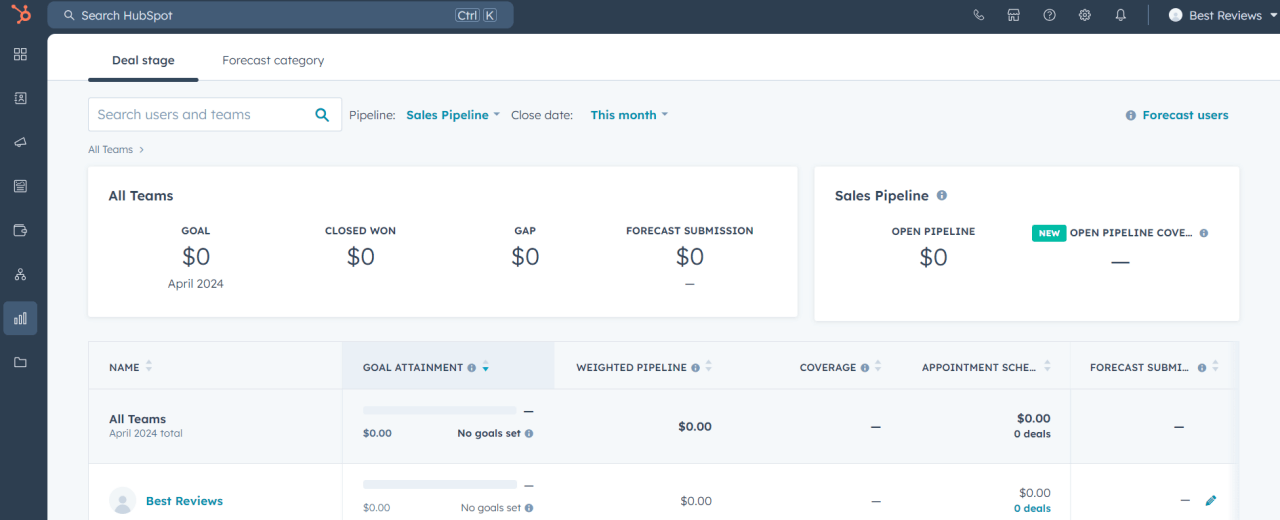Viewport: 1280px width, 520px height.
Task: Focus the Search HubSpot field
Action: (280, 15)
